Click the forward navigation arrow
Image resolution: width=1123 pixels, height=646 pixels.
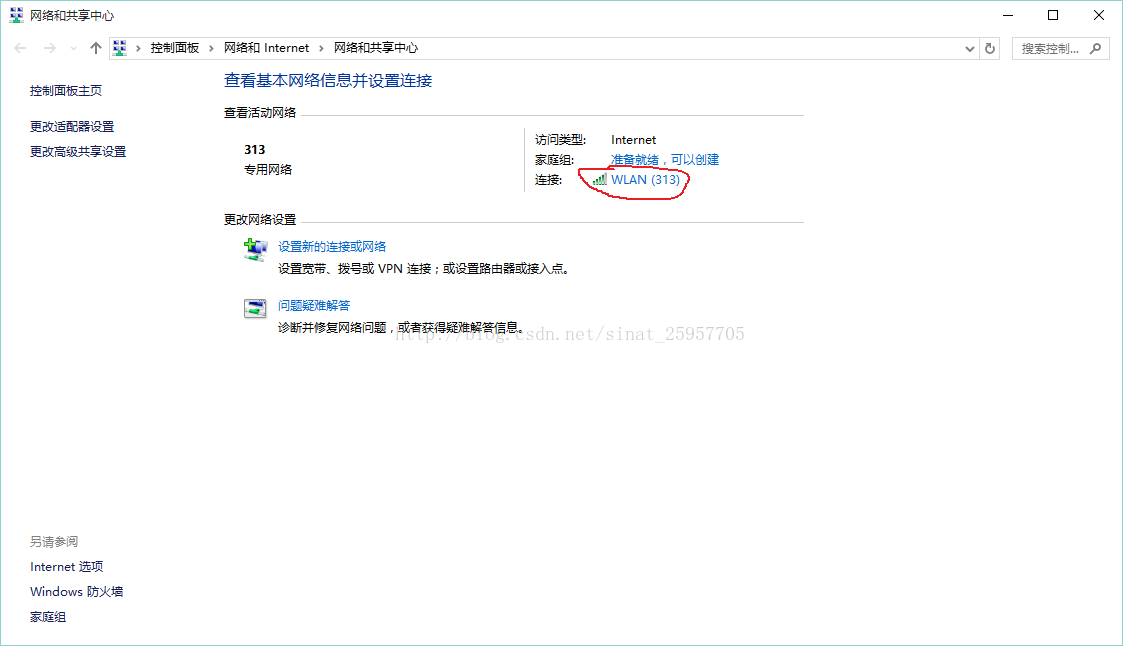(49, 48)
